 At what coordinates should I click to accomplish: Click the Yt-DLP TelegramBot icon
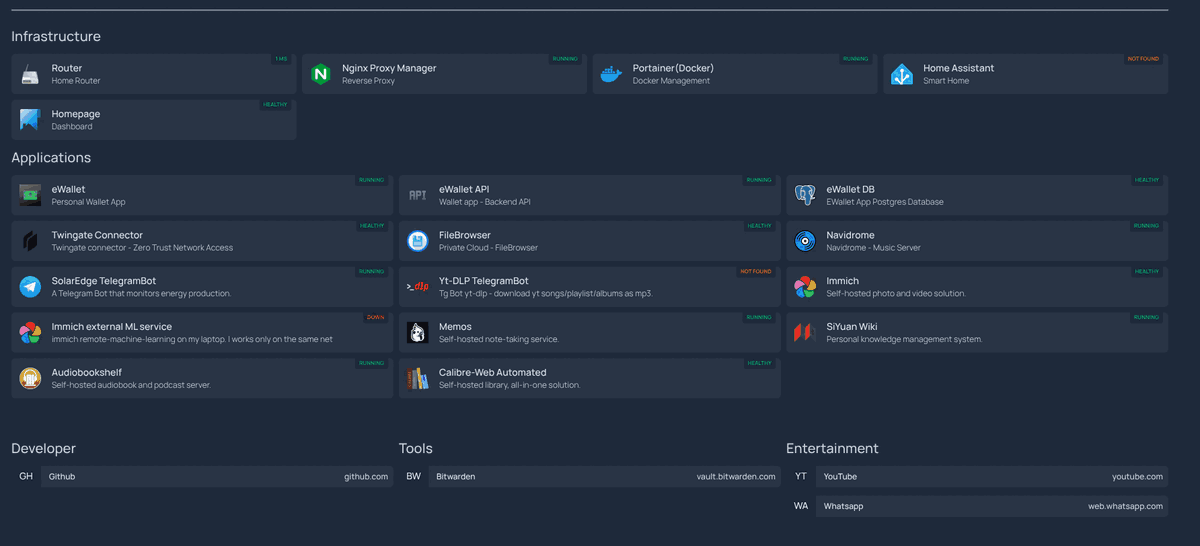pos(417,287)
